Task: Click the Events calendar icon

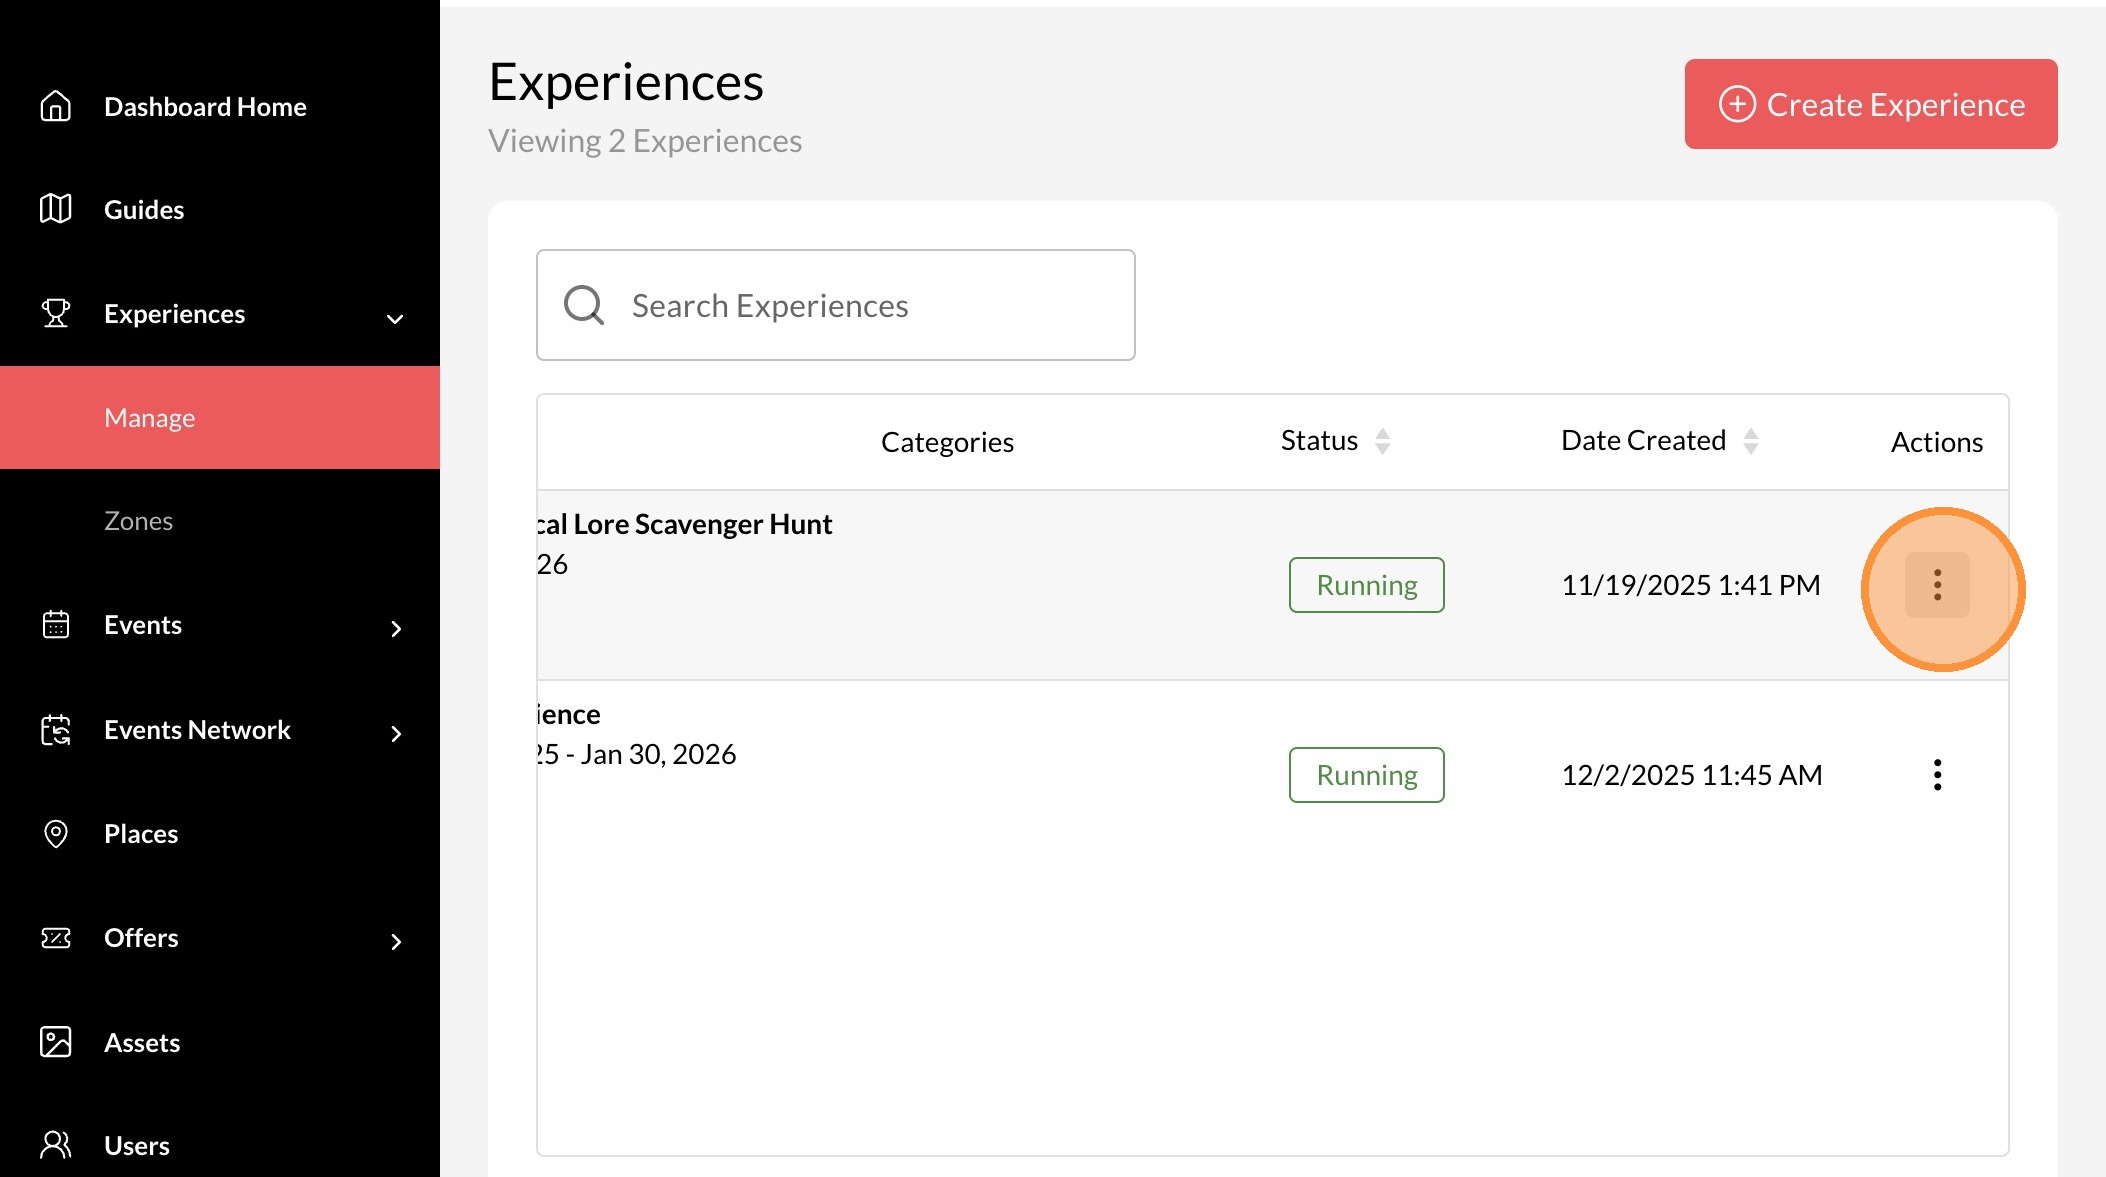Action: [56, 625]
